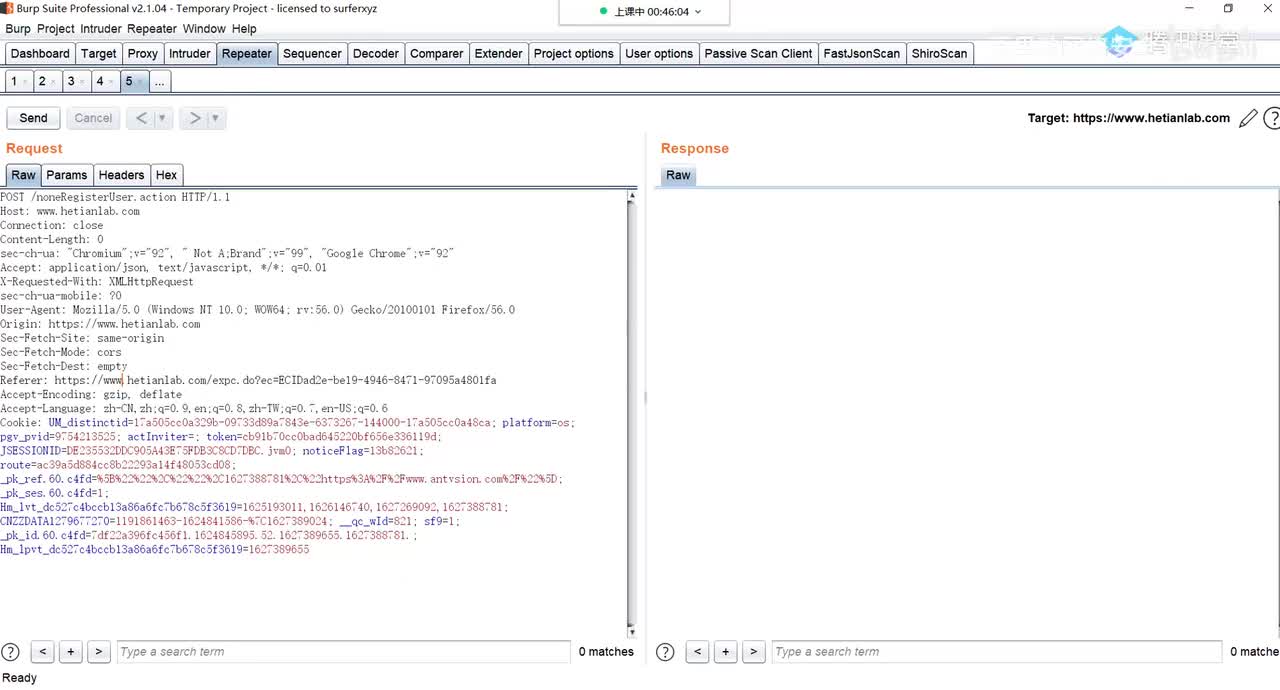Open the Repeater menu
Screen dimensions: 1280x690
click(152, 29)
